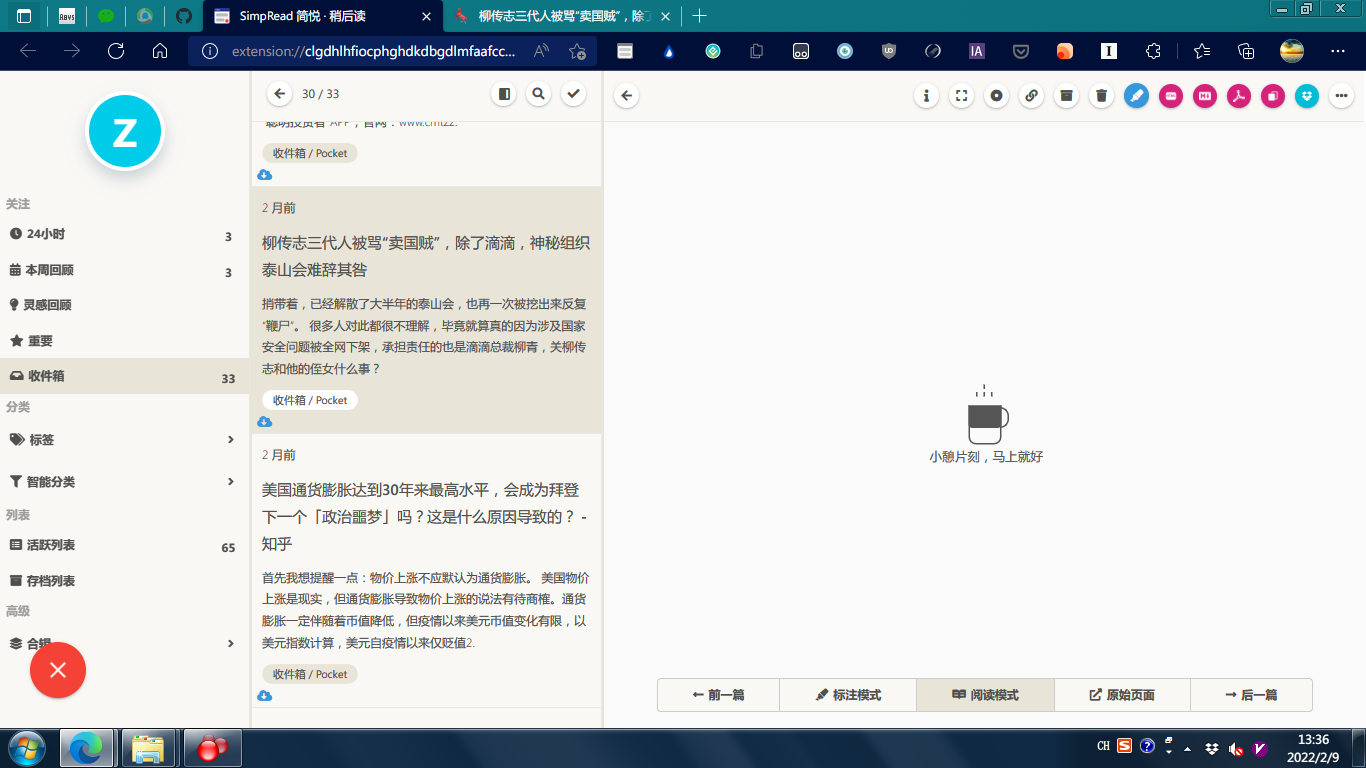Viewport: 1366px width, 768px height.
Task: Open File Explorer from the taskbar
Action: click(x=148, y=748)
